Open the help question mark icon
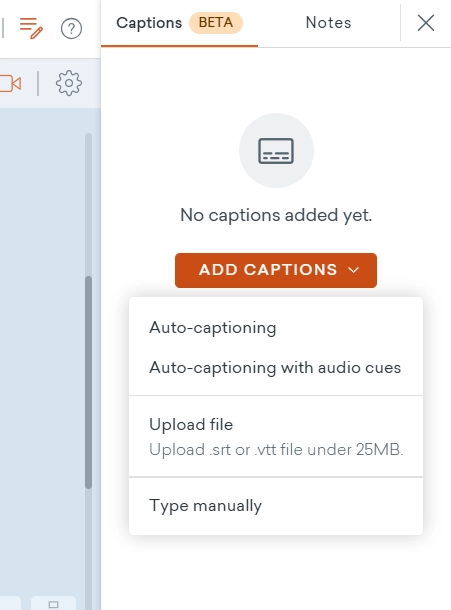The image size is (451, 610). click(71, 28)
